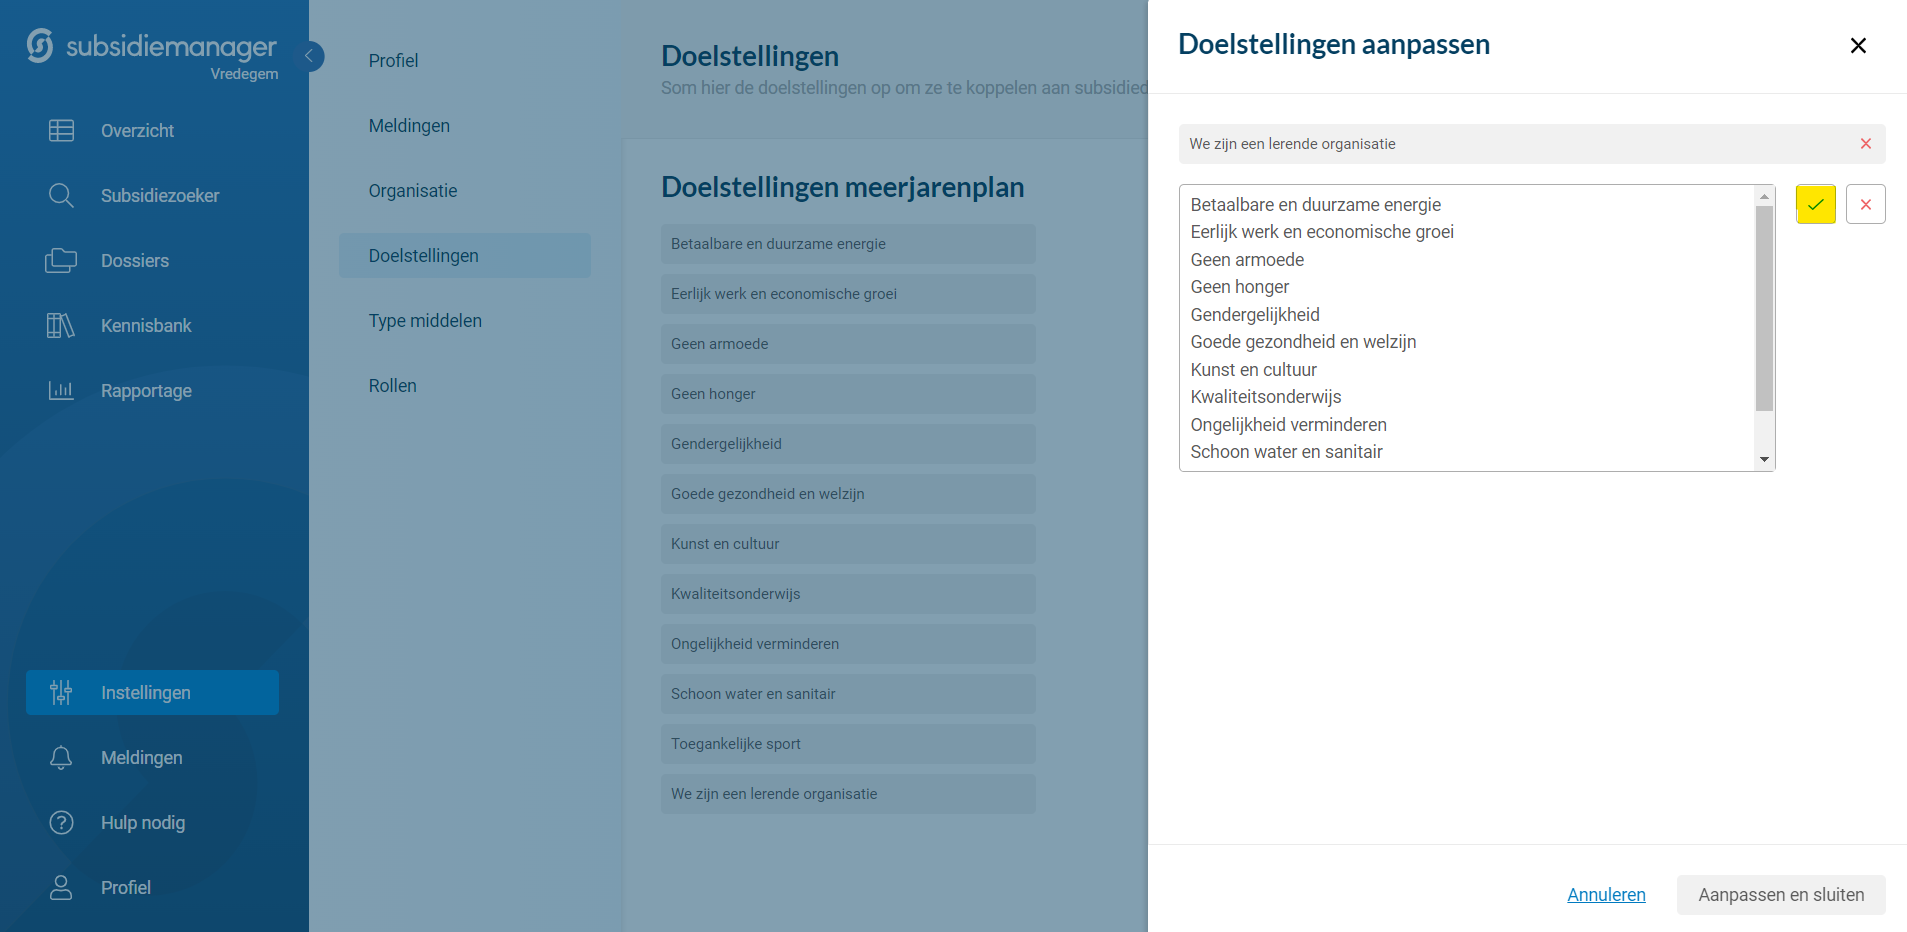Confirm selection with yellow checkmark button
The image size is (1907, 932).
click(1815, 205)
